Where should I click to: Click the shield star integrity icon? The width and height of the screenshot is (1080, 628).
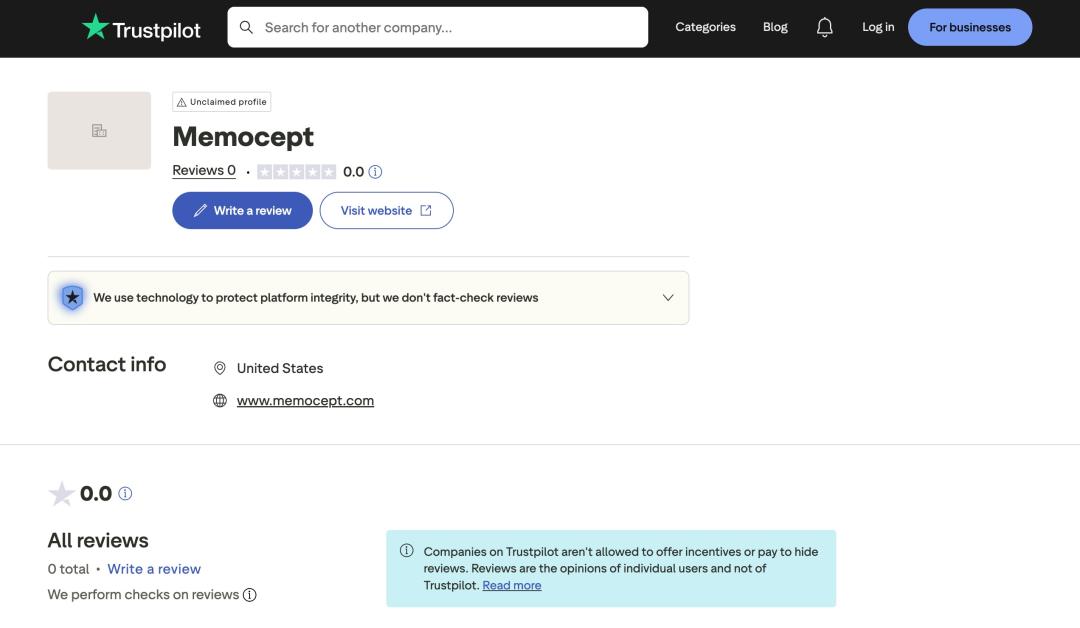tap(72, 297)
